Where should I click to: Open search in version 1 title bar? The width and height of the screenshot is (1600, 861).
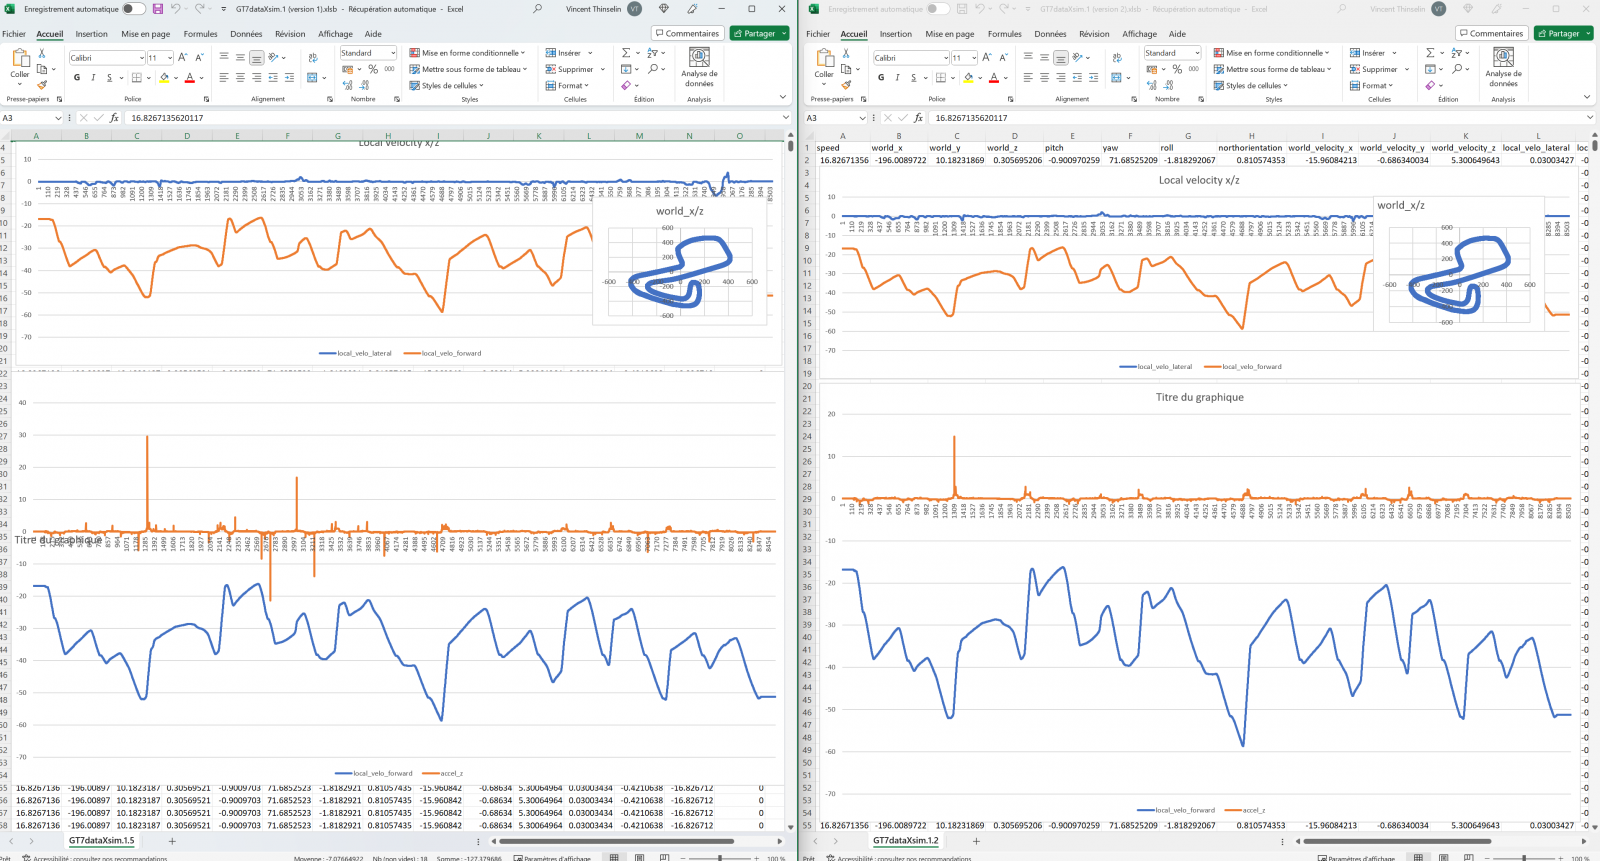[537, 9]
